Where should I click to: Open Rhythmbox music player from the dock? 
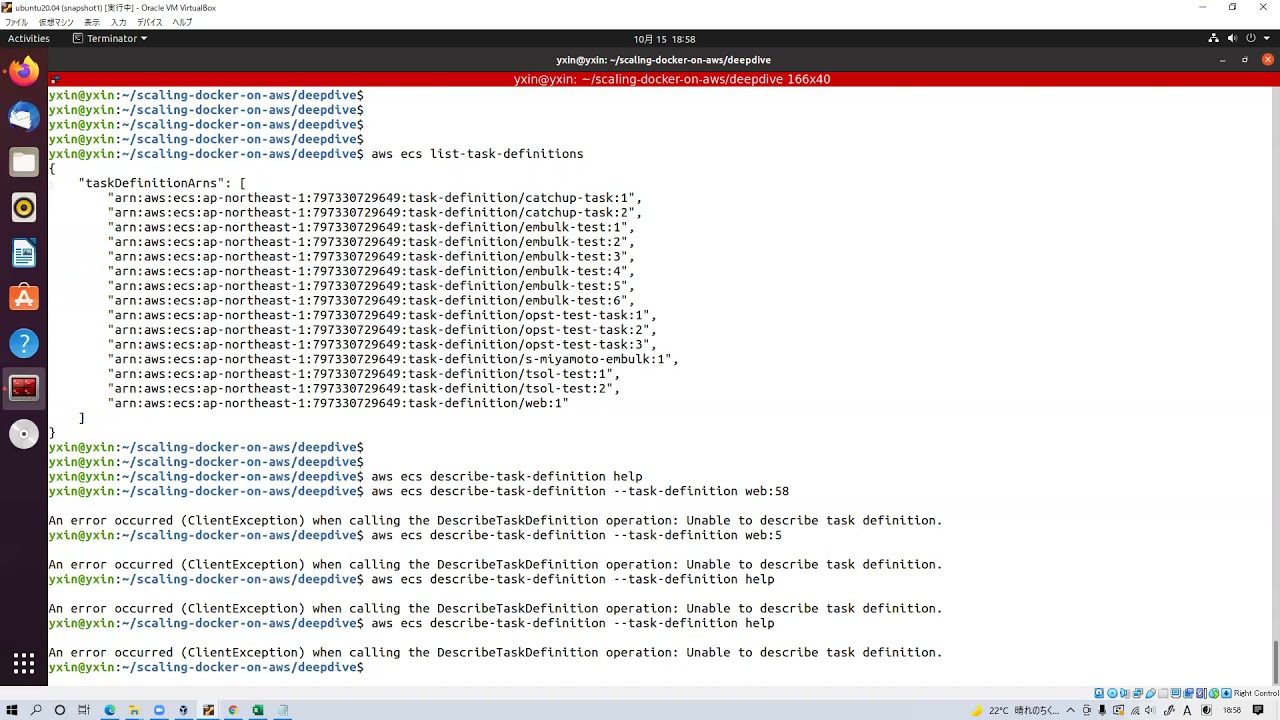tap(24, 208)
